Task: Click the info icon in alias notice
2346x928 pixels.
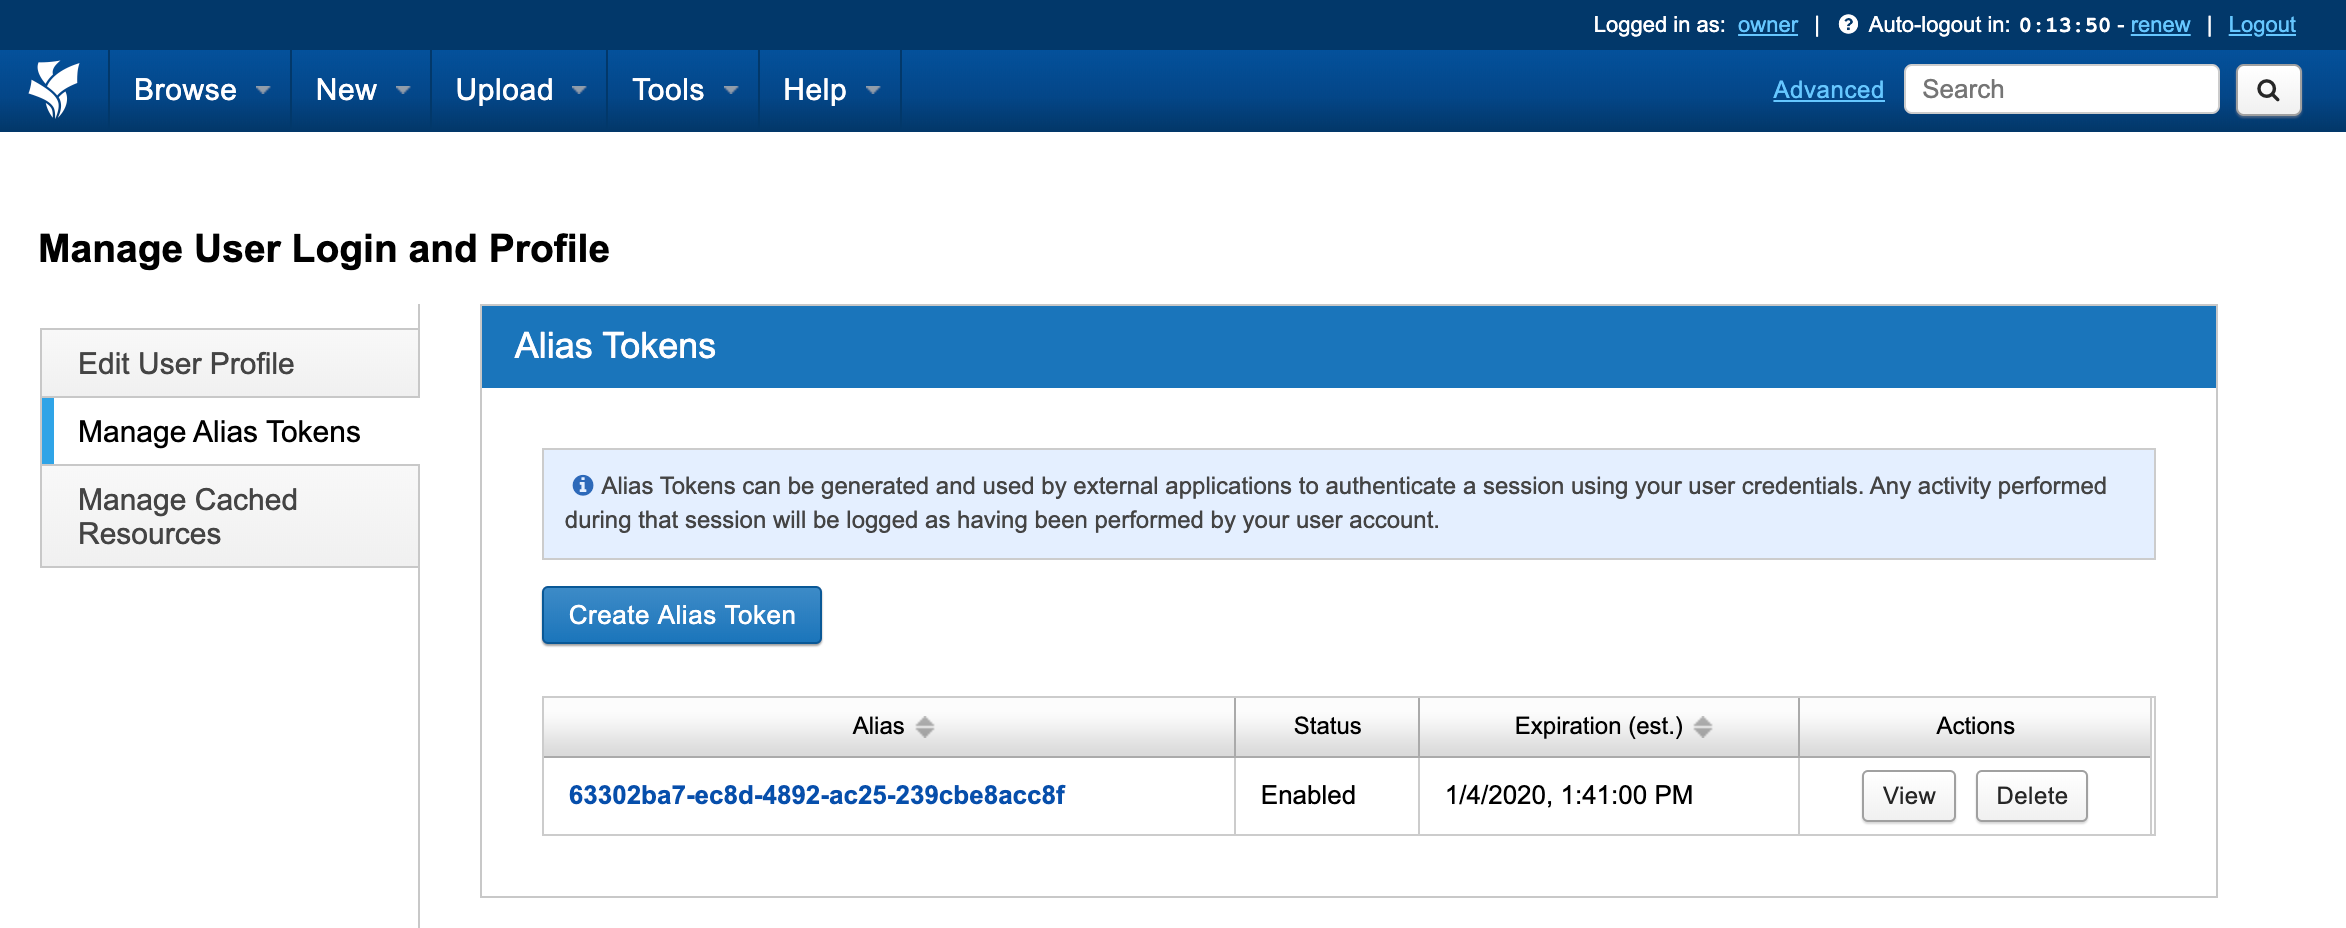Action: tap(582, 485)
